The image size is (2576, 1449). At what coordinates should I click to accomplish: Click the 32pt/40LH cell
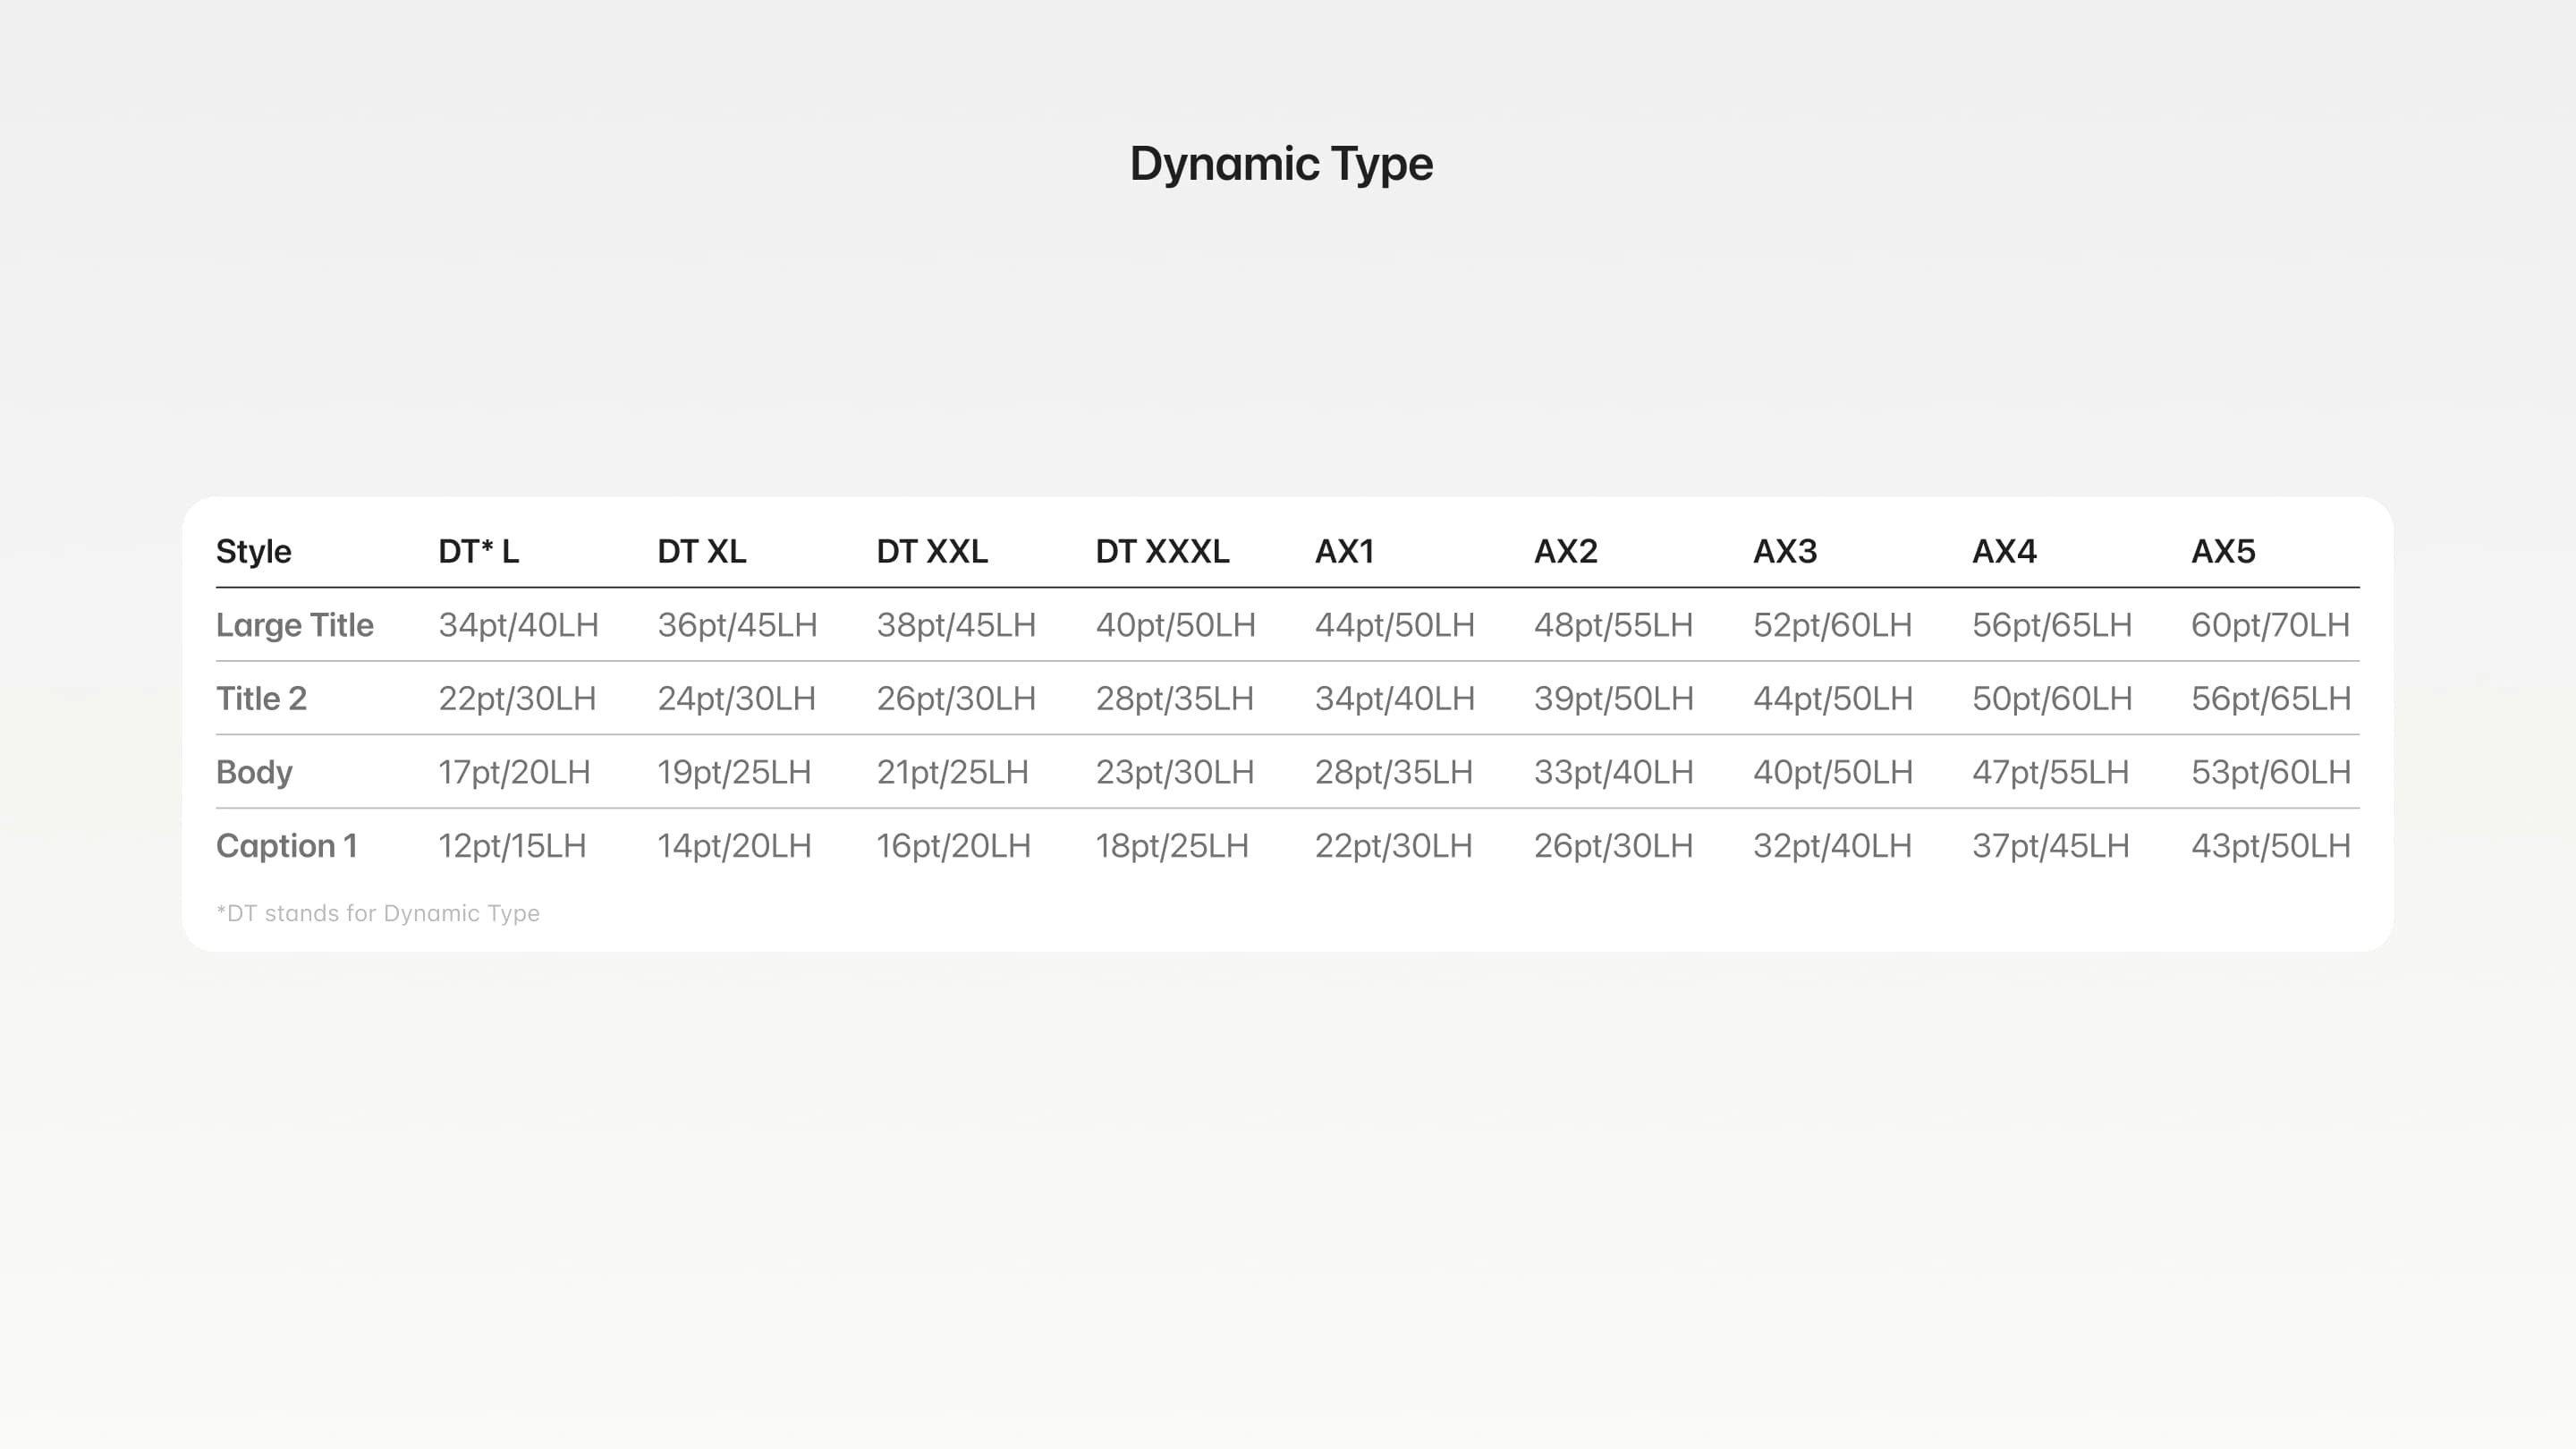[x=1833, y=846]
